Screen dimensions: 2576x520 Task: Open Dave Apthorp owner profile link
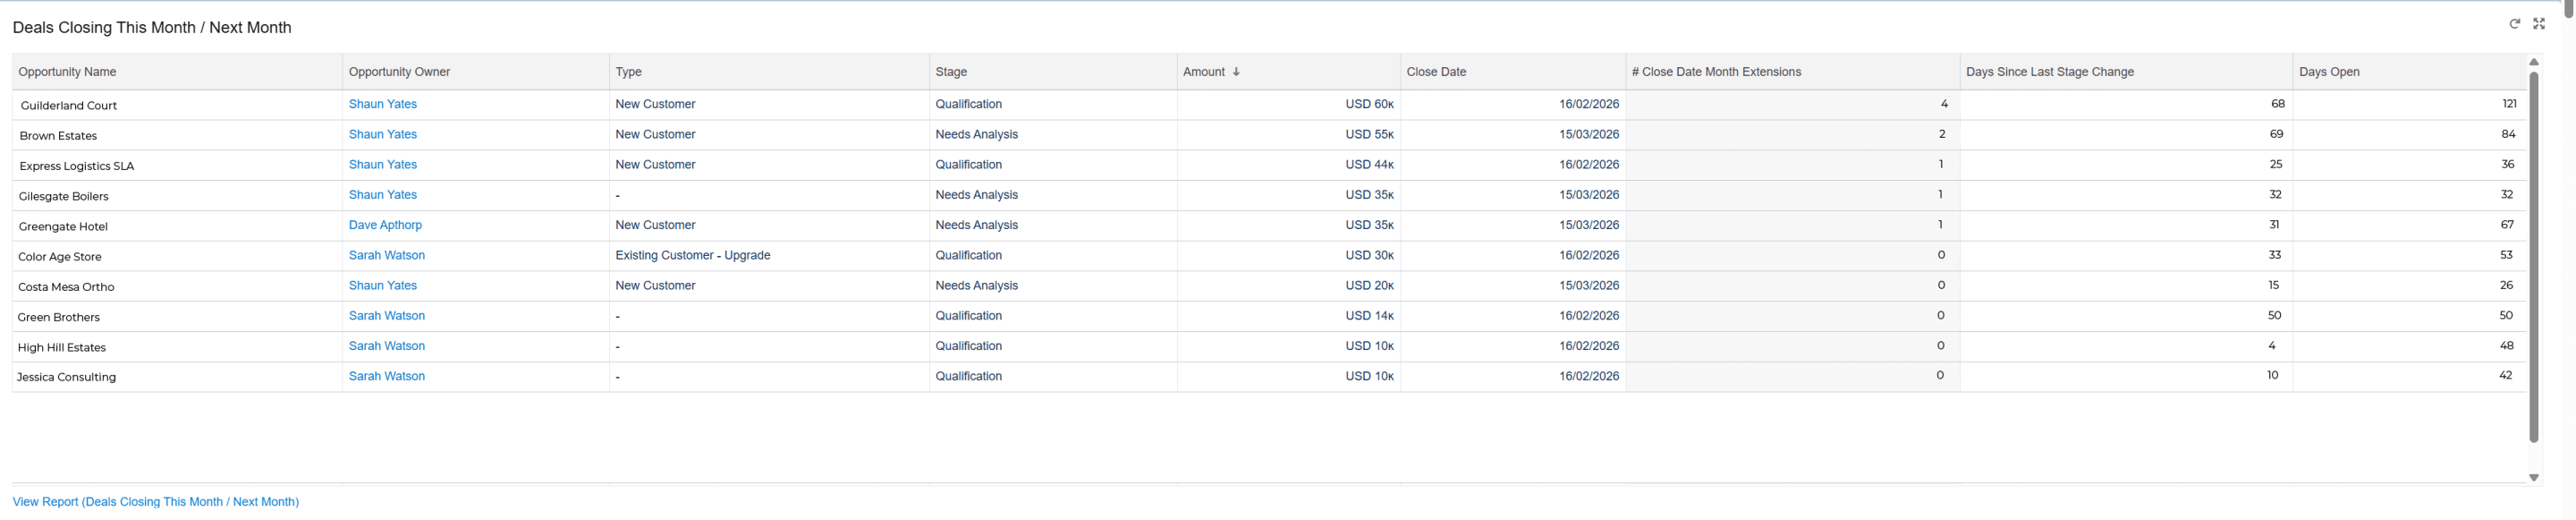click(x=385, y=225)
